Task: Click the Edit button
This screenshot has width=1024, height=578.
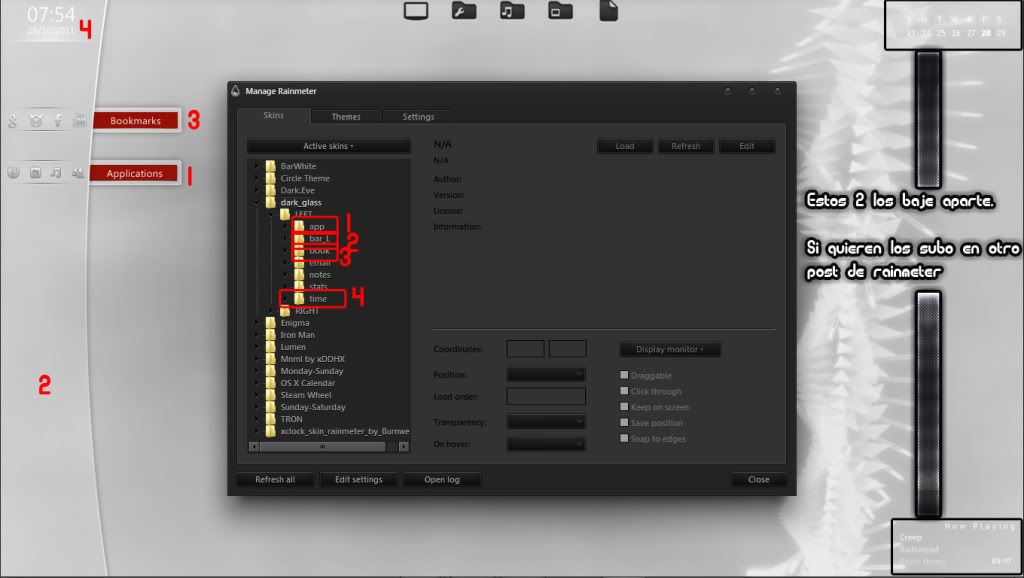Action: pyautogui.click(x=747, y=146)
